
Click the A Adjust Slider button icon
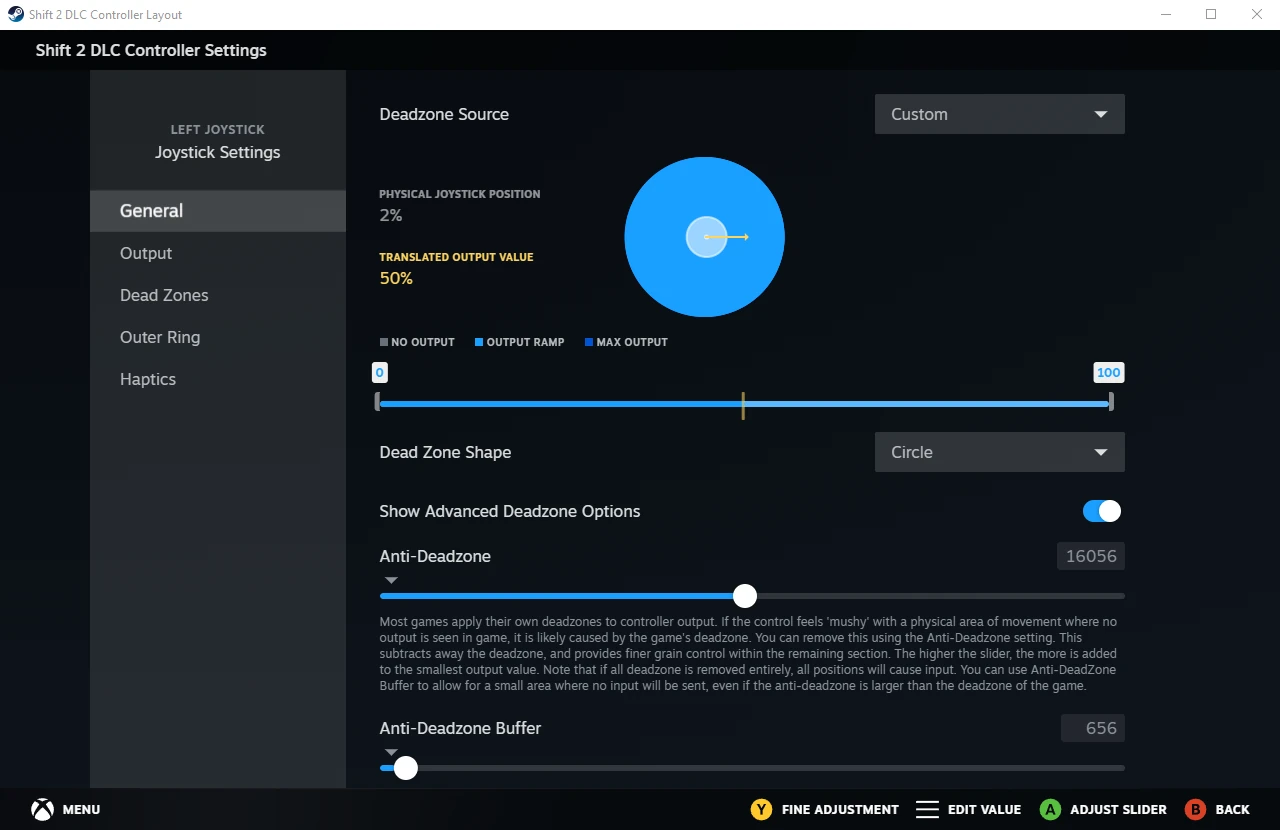click(x=1050, y=809)
